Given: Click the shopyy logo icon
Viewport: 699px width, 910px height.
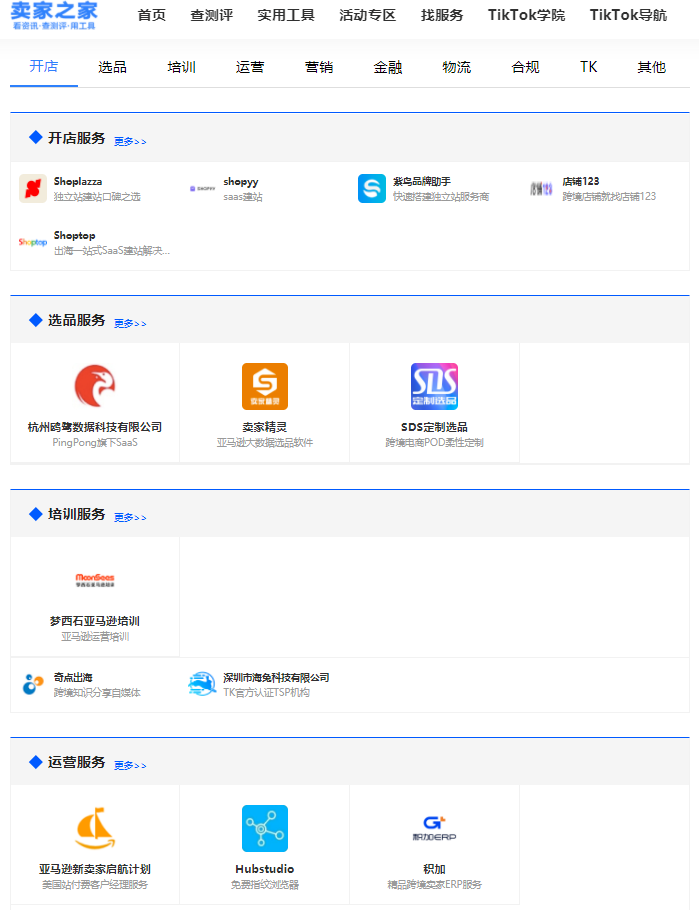Looking at the screenshot, I should pyautogui.click(x=203, y=189).
